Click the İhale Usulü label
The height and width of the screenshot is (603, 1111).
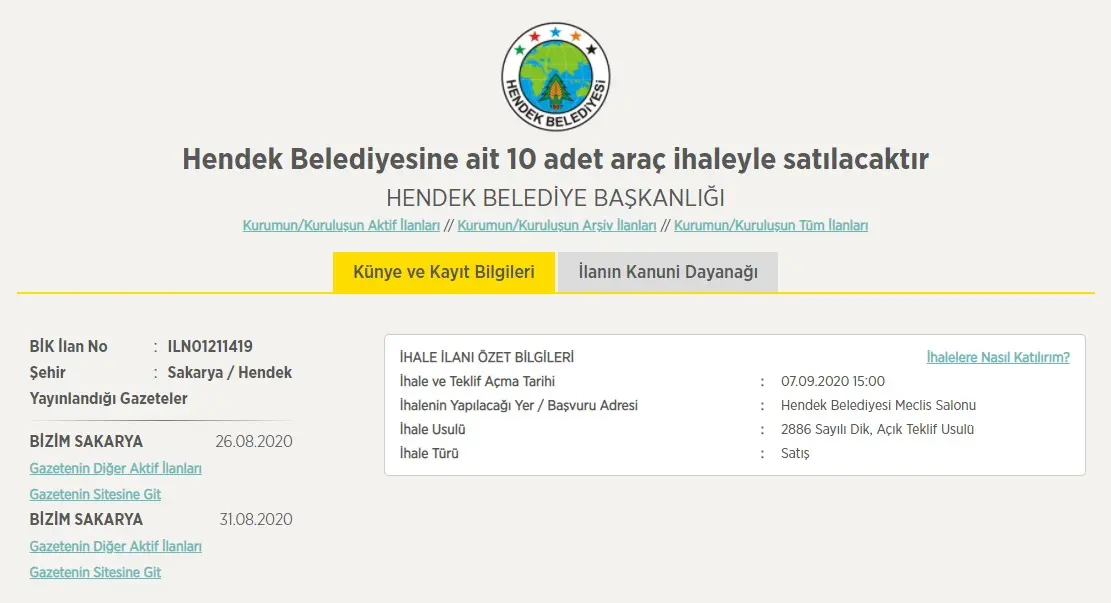click(x=432, y=429)
